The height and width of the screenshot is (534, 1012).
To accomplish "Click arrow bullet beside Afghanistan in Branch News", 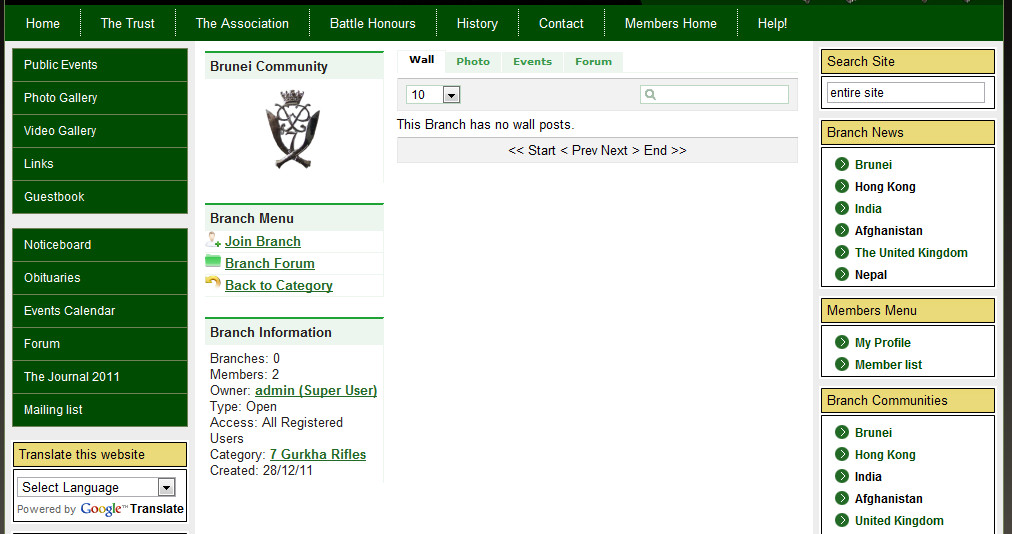I will click(x=842, y=230).
